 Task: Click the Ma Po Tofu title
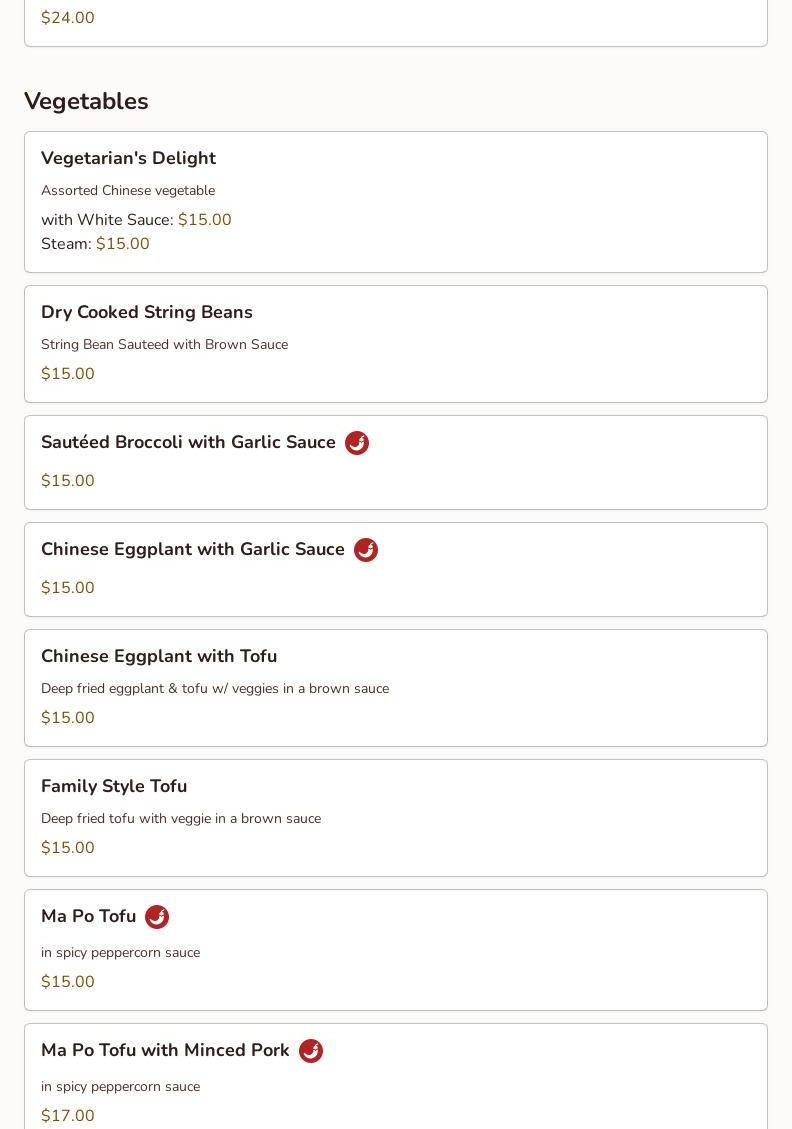pyautogui.click(x=88, y=916)
